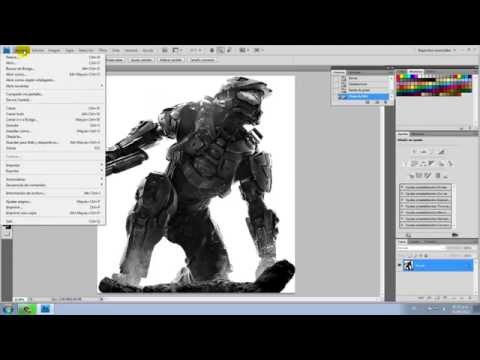Switch to Acciones tab in History panel
The height and width of the screenshot is (360, 480).
(354, 72)
